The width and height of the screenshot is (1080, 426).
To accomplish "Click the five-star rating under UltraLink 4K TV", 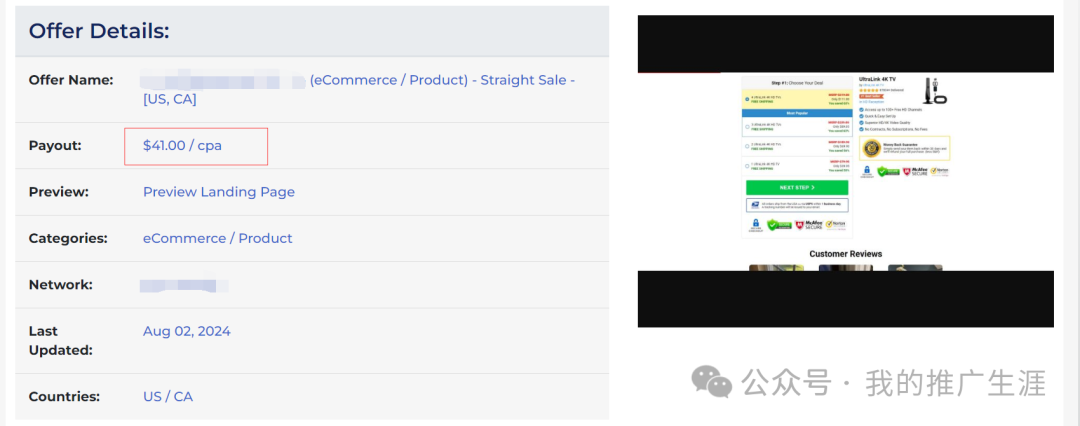I will 871,90.
